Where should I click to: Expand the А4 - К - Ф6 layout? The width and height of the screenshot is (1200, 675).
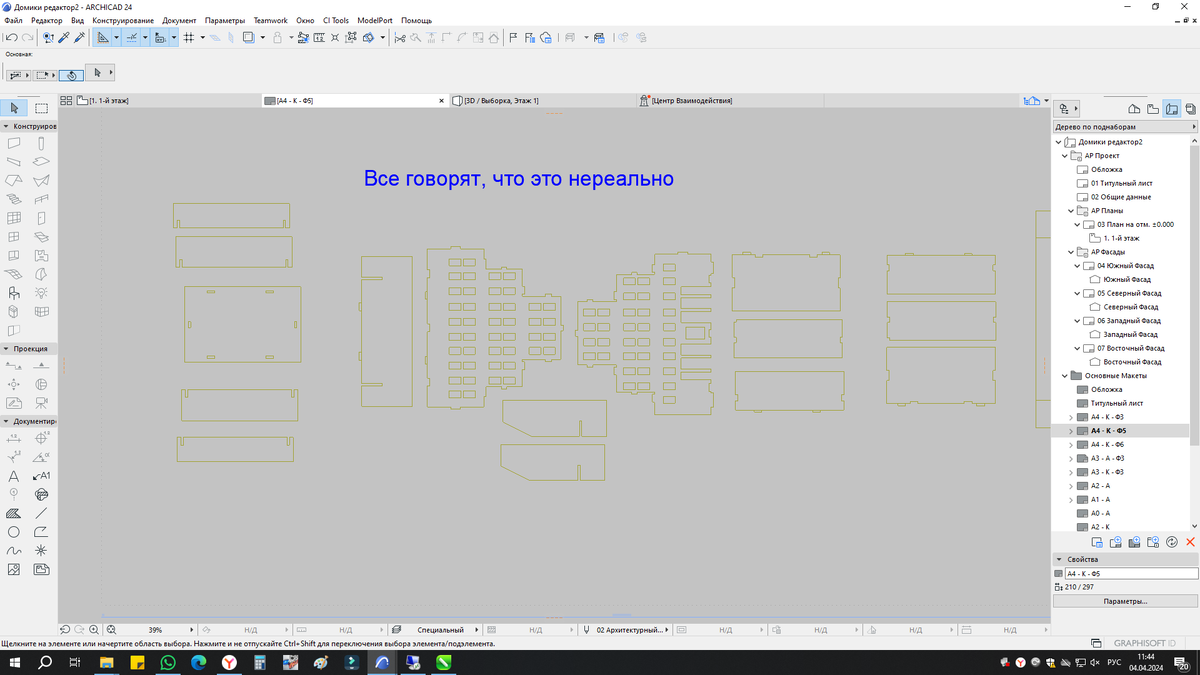point(1071,444)
